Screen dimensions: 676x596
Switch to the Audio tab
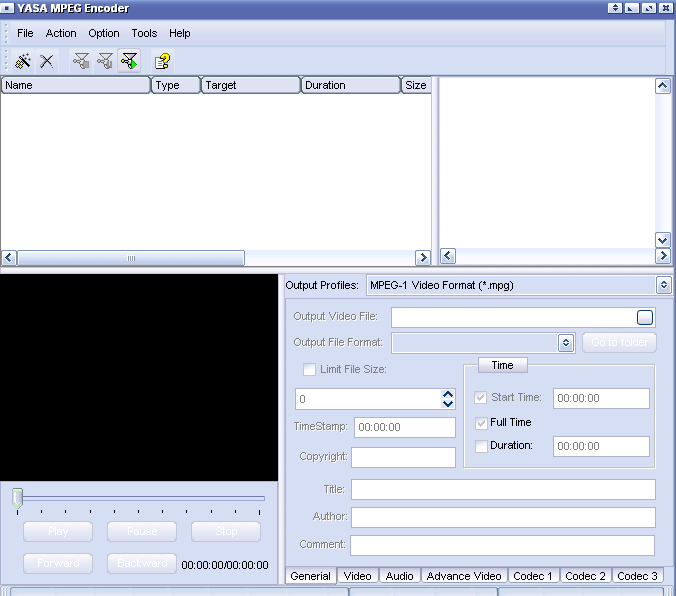coord(399,576)
